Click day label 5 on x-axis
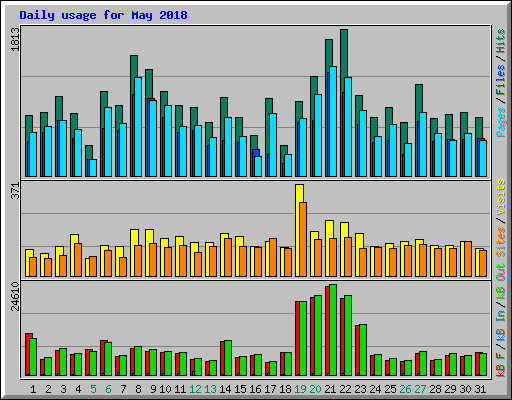 [93, 389]
